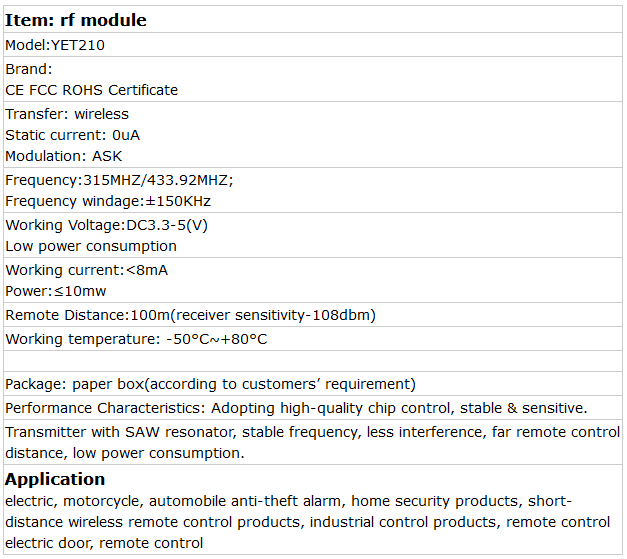Click the Brand: label
This screenshot has width=627, height=559.
pyautogui.click(x=29, y=69)
